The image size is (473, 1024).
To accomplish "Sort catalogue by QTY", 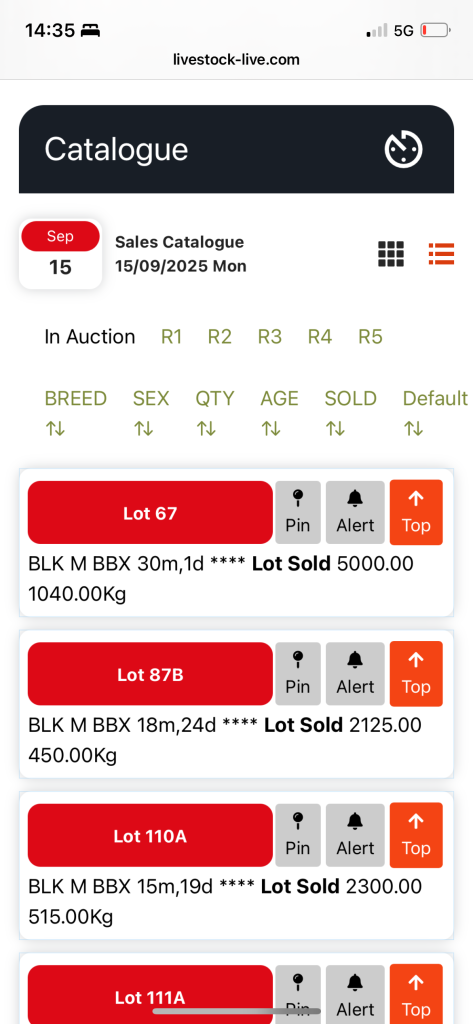I will (215, 412).
